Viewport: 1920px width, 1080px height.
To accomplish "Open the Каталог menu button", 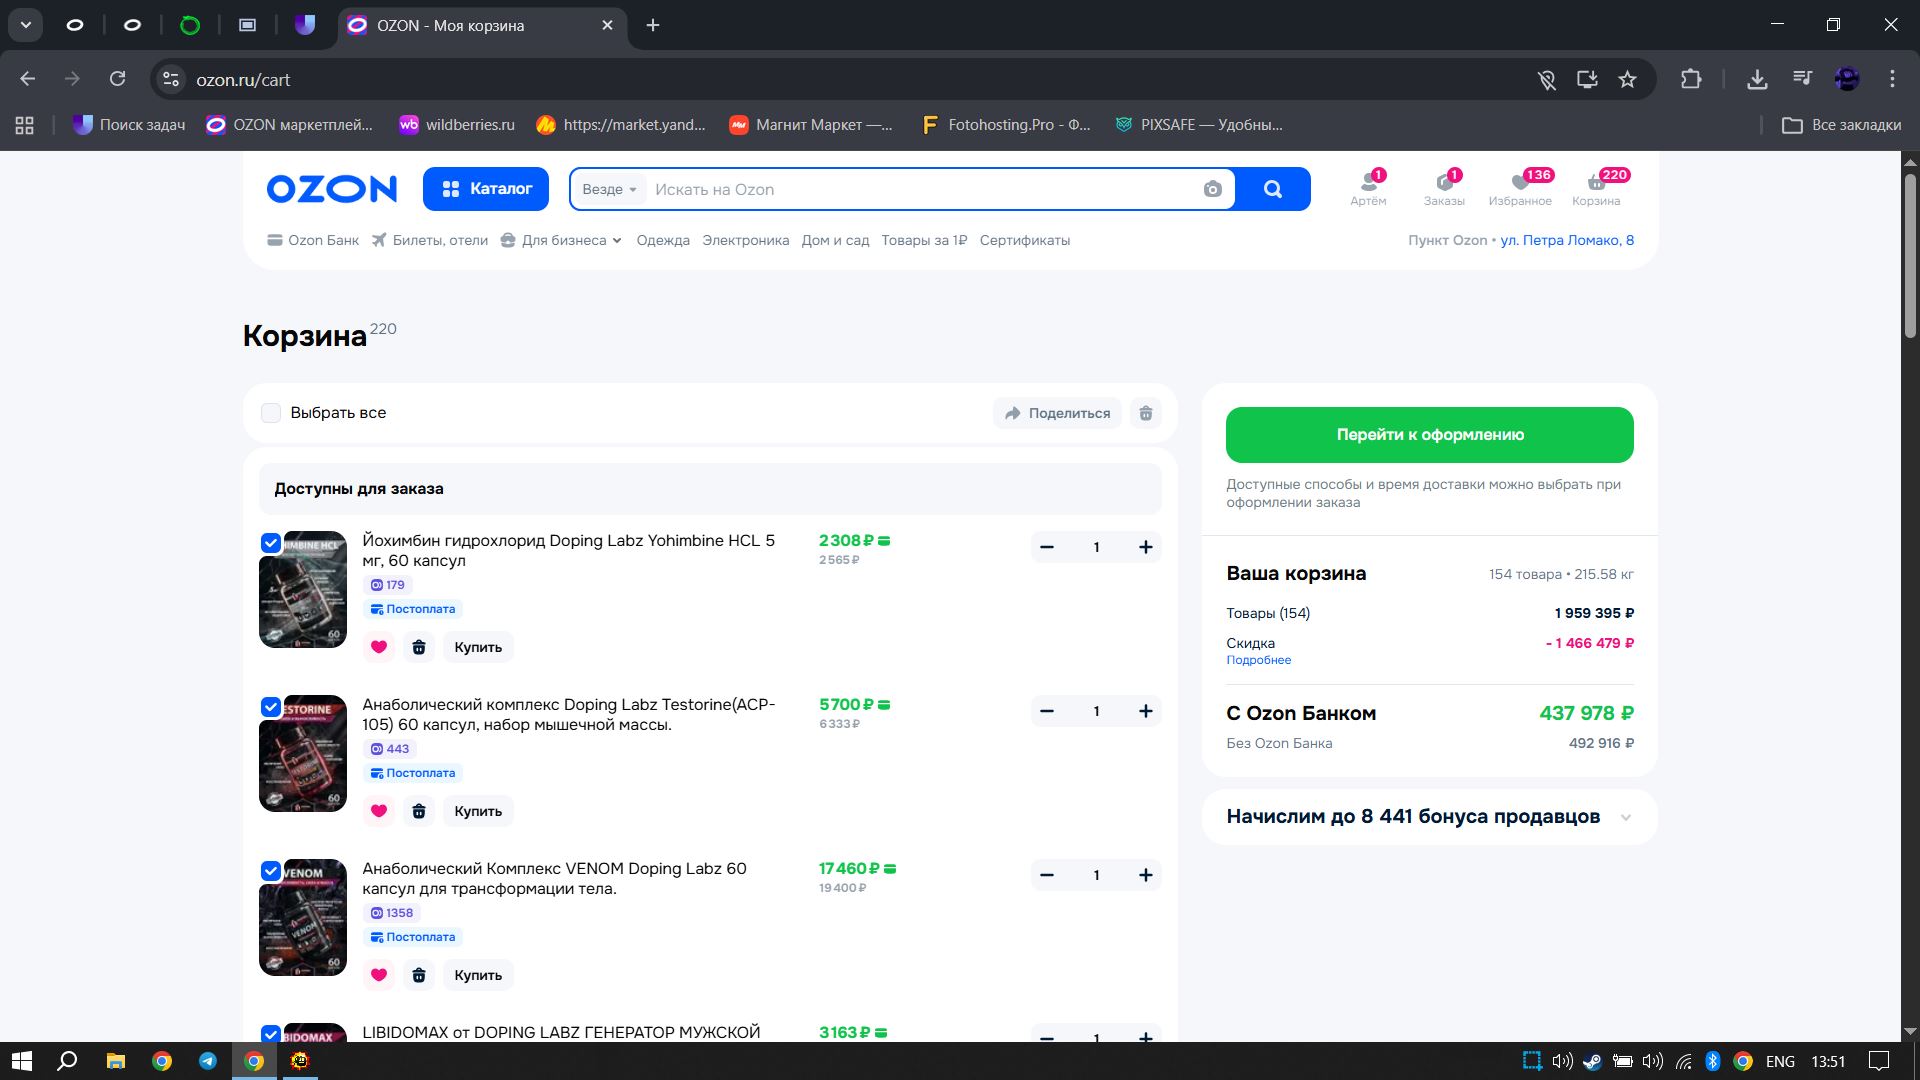I will [x=486, y=189].
